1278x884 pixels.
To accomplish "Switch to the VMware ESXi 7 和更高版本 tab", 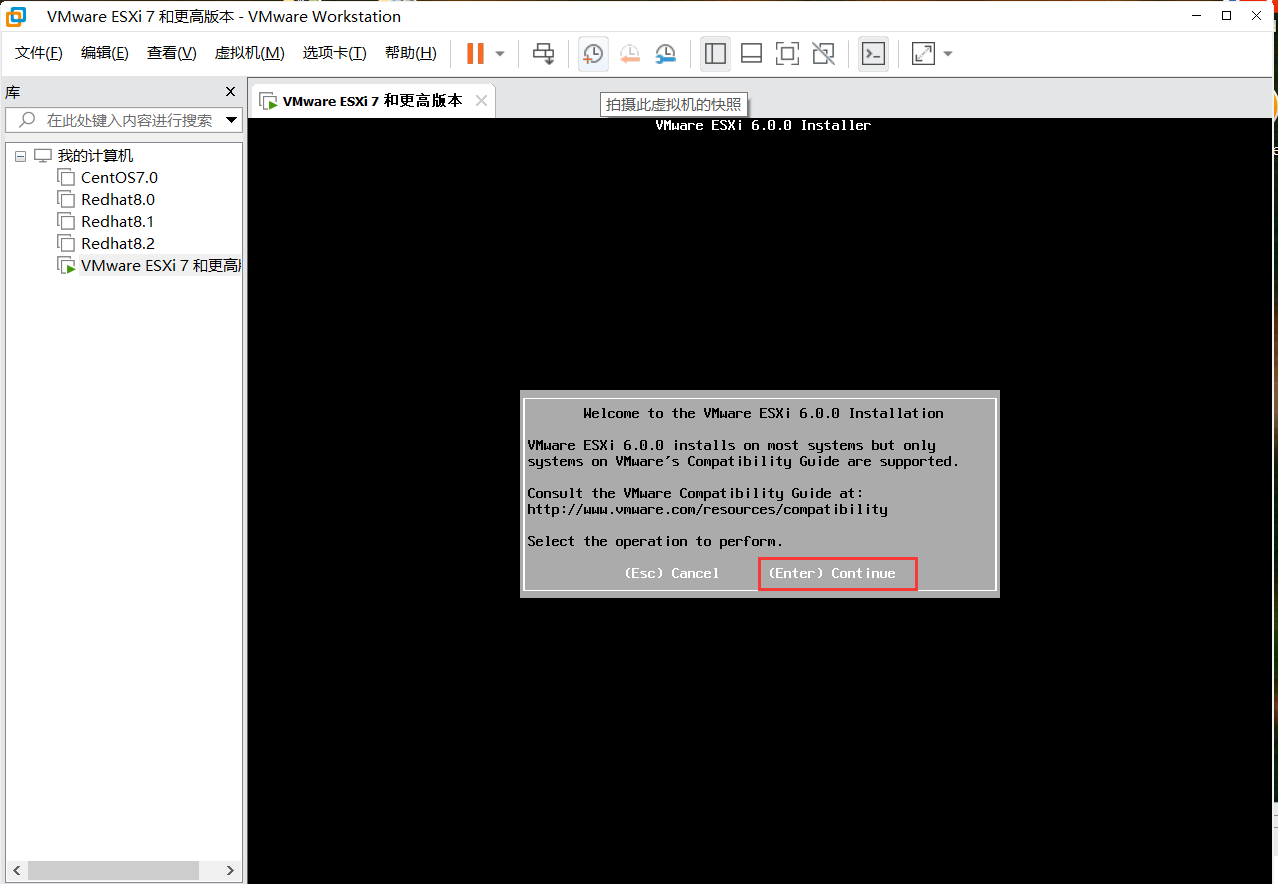I will coord(372,101).
